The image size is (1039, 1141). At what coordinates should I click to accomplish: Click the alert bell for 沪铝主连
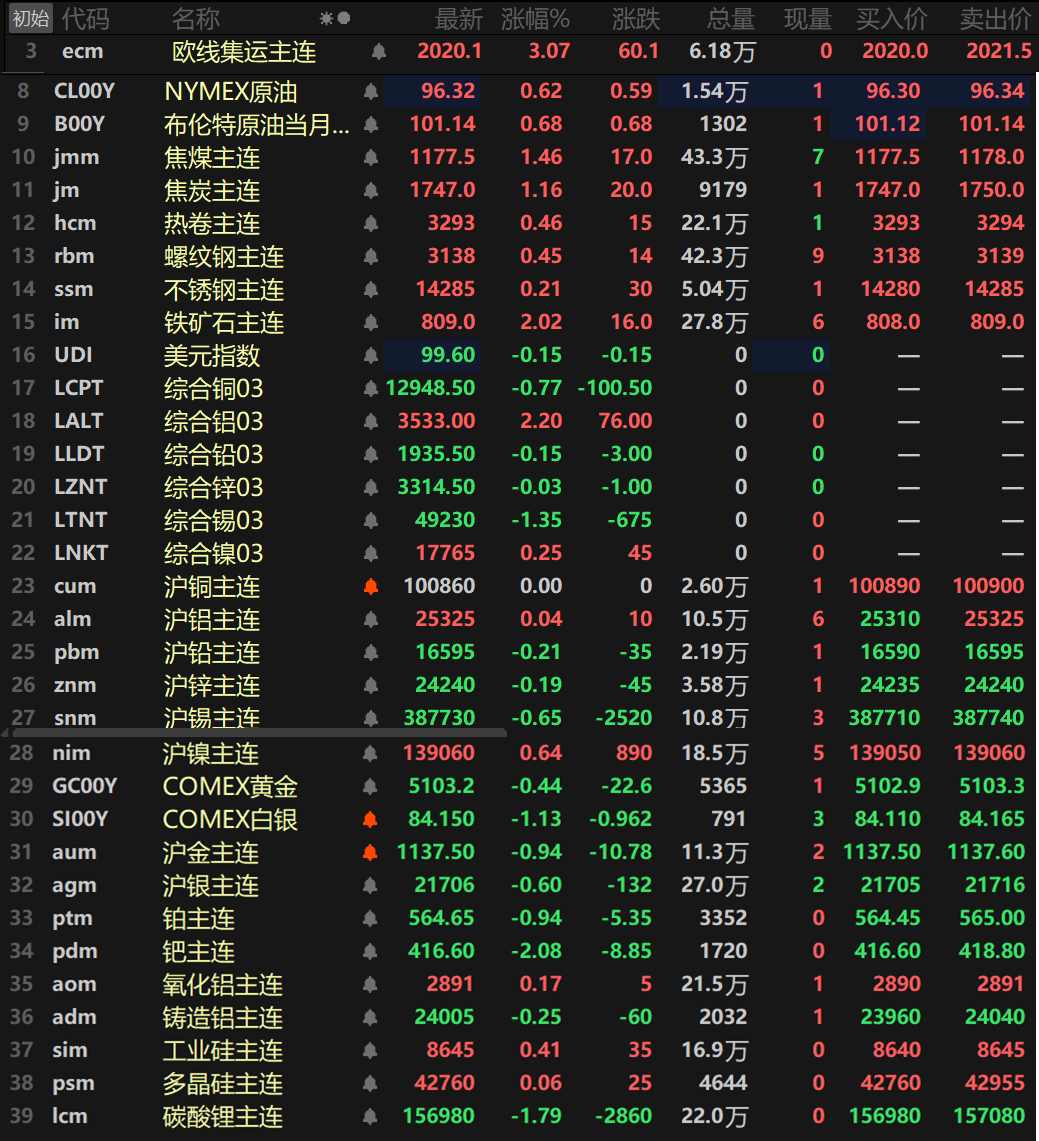pos(371,619)
